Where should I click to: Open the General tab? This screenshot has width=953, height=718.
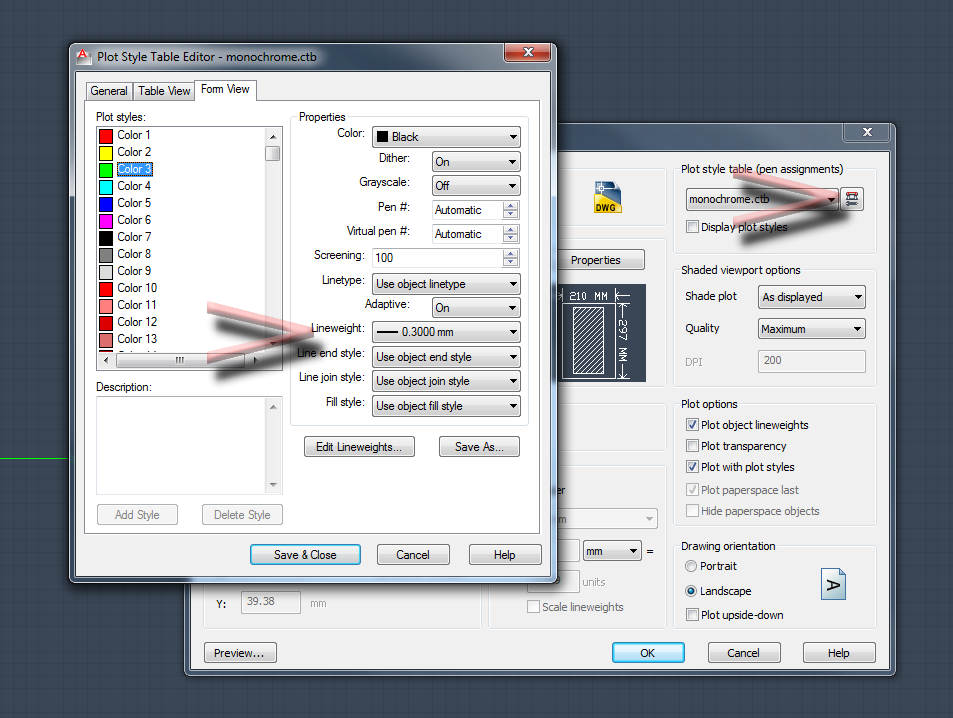point(109,91)
